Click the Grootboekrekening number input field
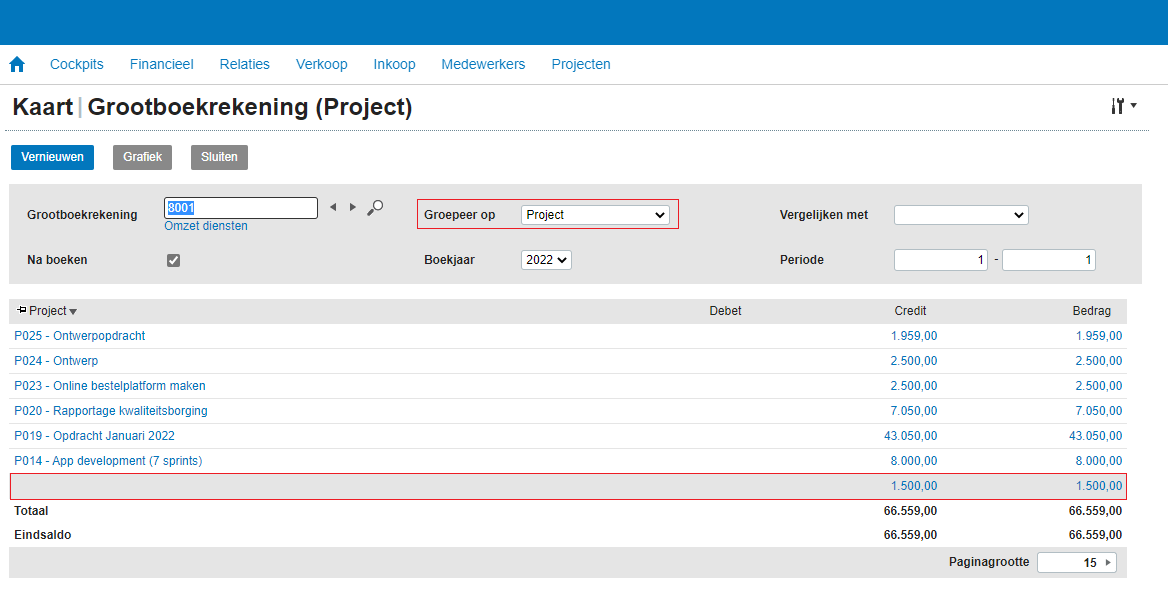This screenshot has width=1168, height=590. 241,208
